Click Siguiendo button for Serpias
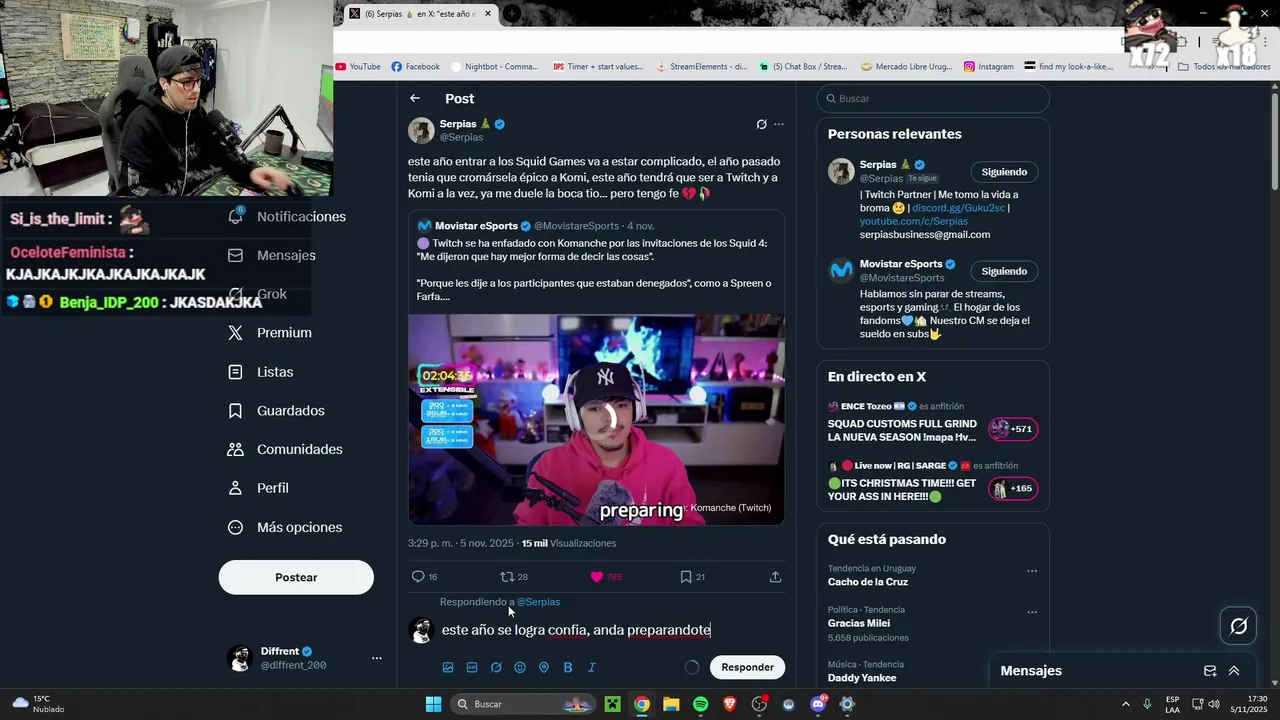 (1004, 172)
